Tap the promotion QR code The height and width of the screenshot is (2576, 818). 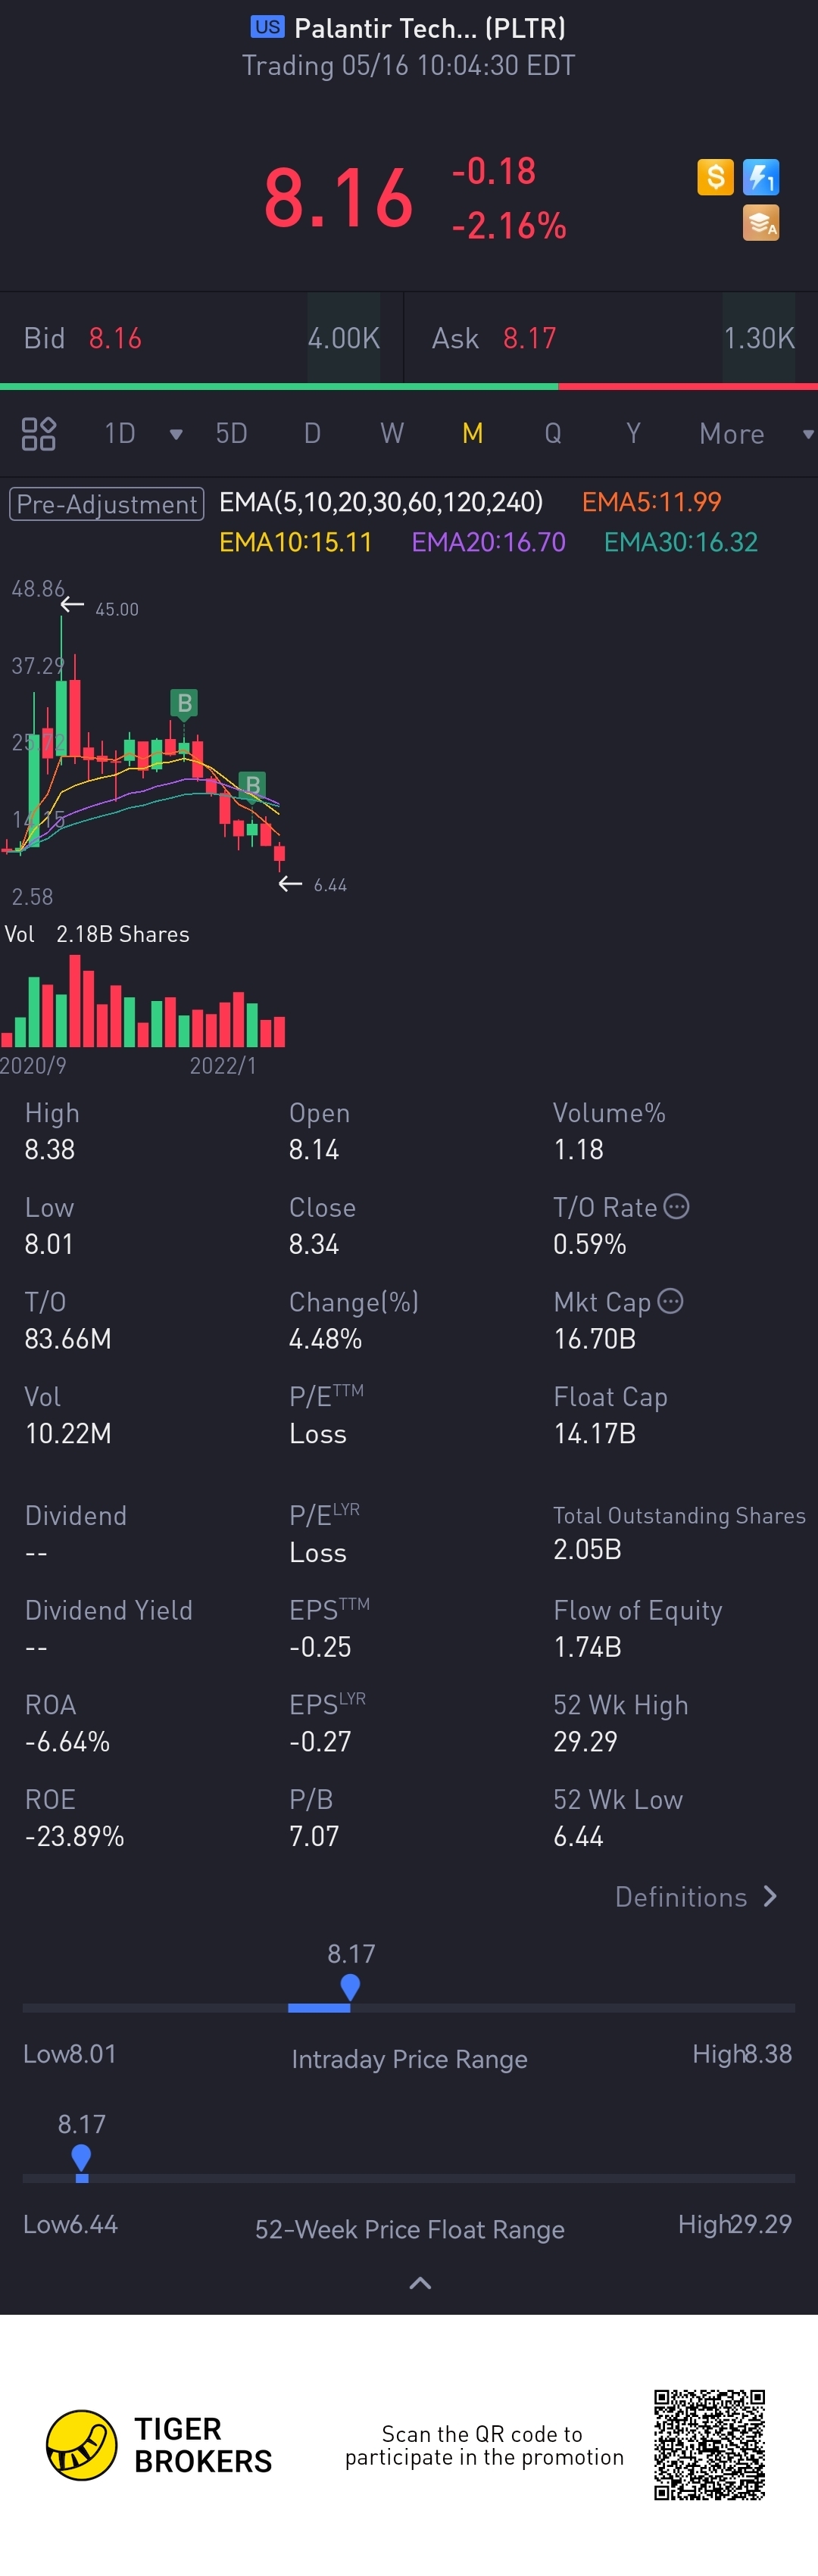pos(709,2445)
